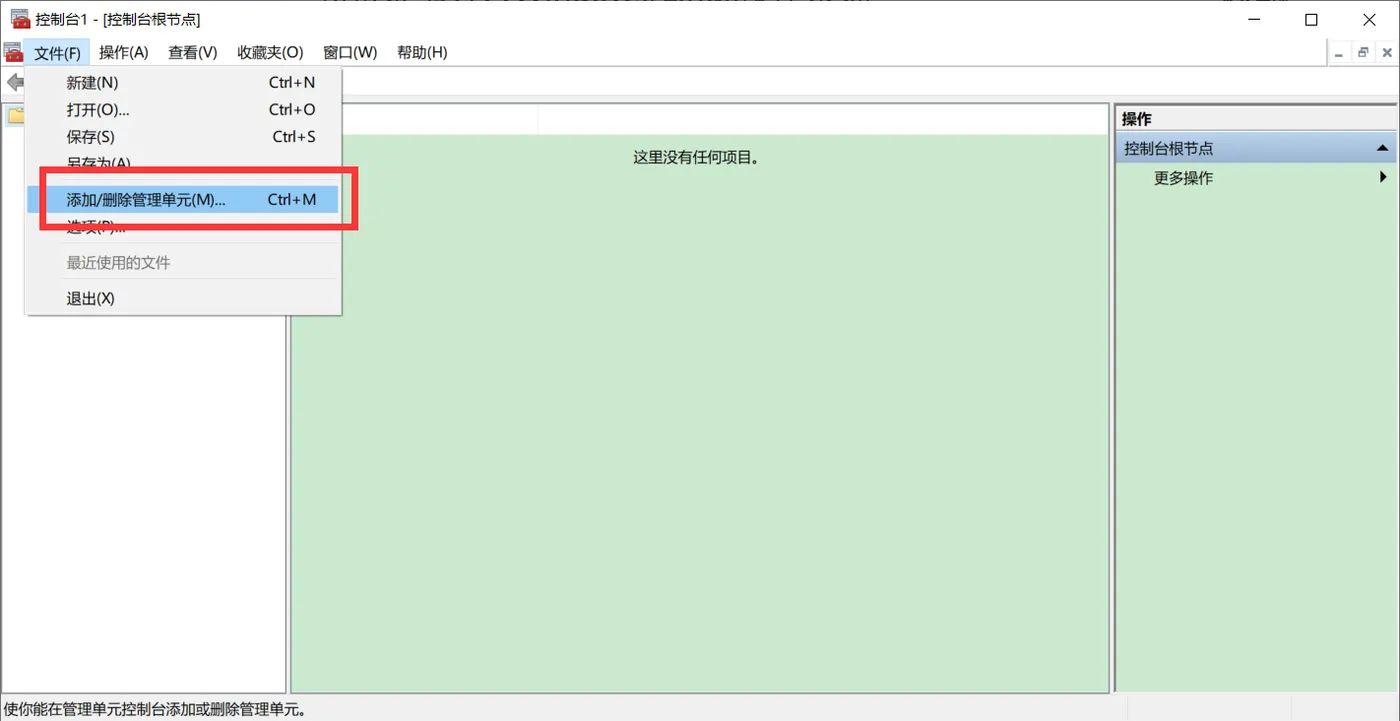Click the console icon in menu bar
Viewport: 1400px width, 721px height.
[13, 53]
